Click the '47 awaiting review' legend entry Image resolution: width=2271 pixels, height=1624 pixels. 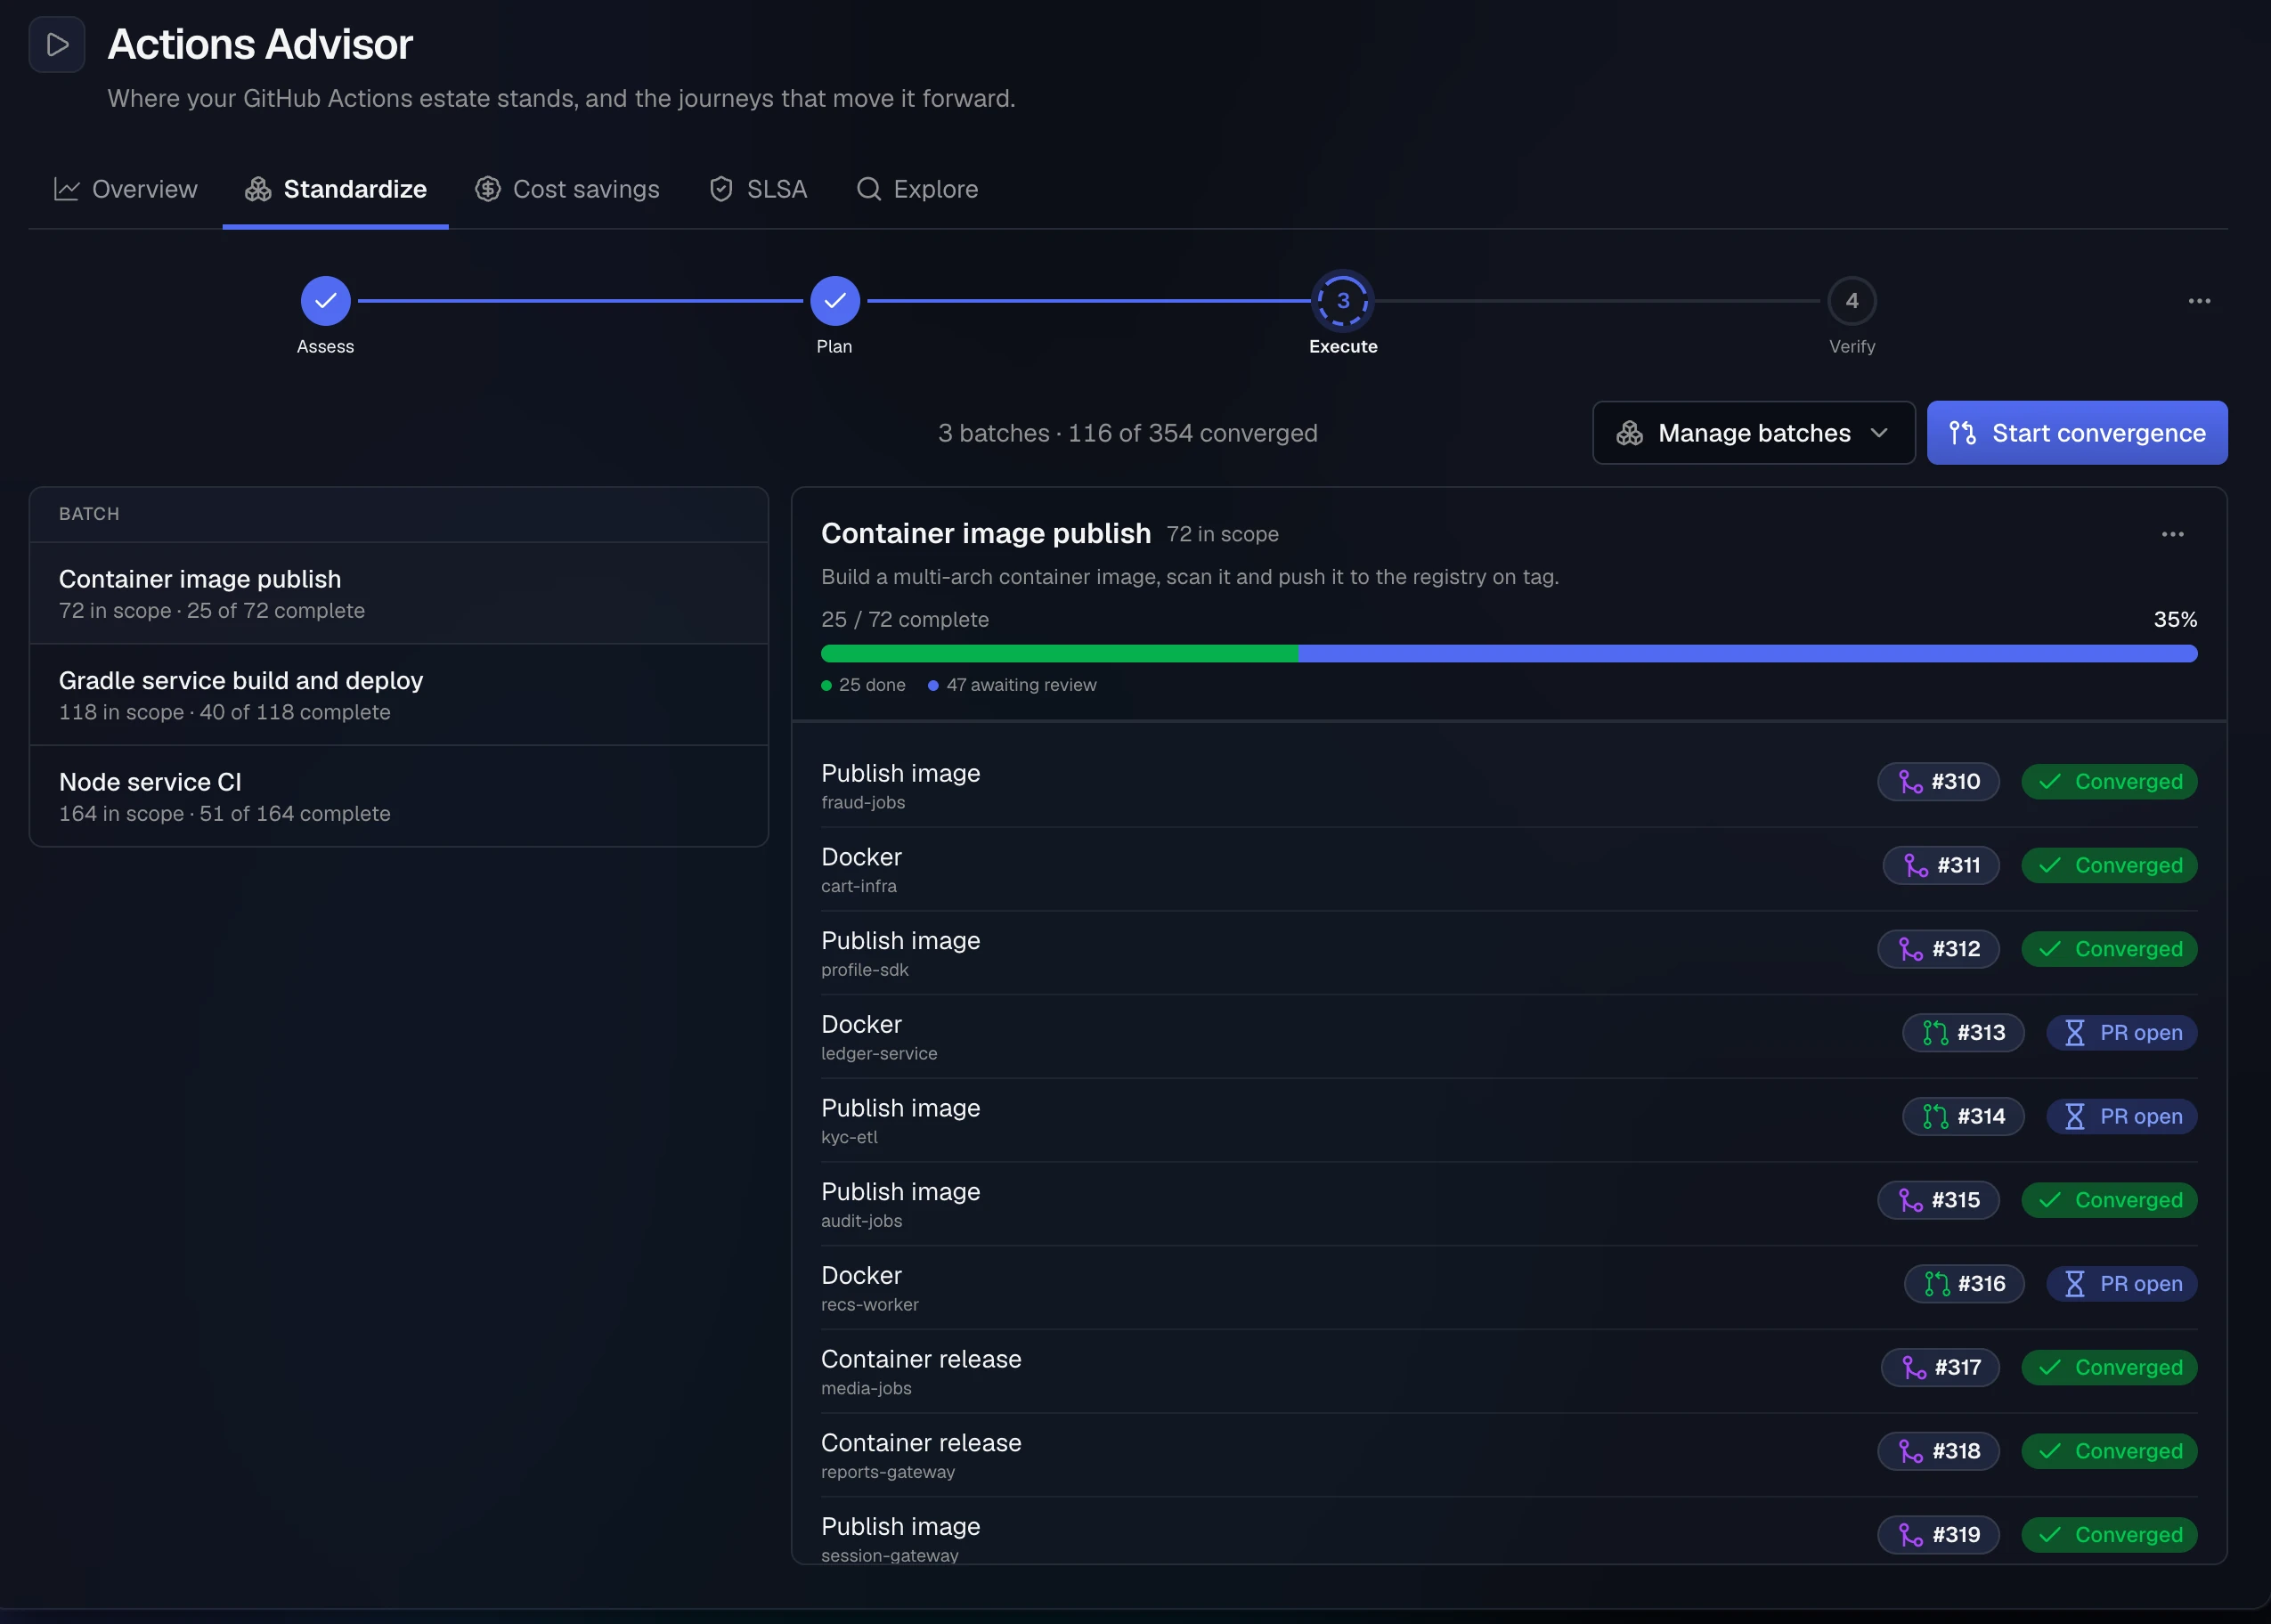pos(1012,685)
